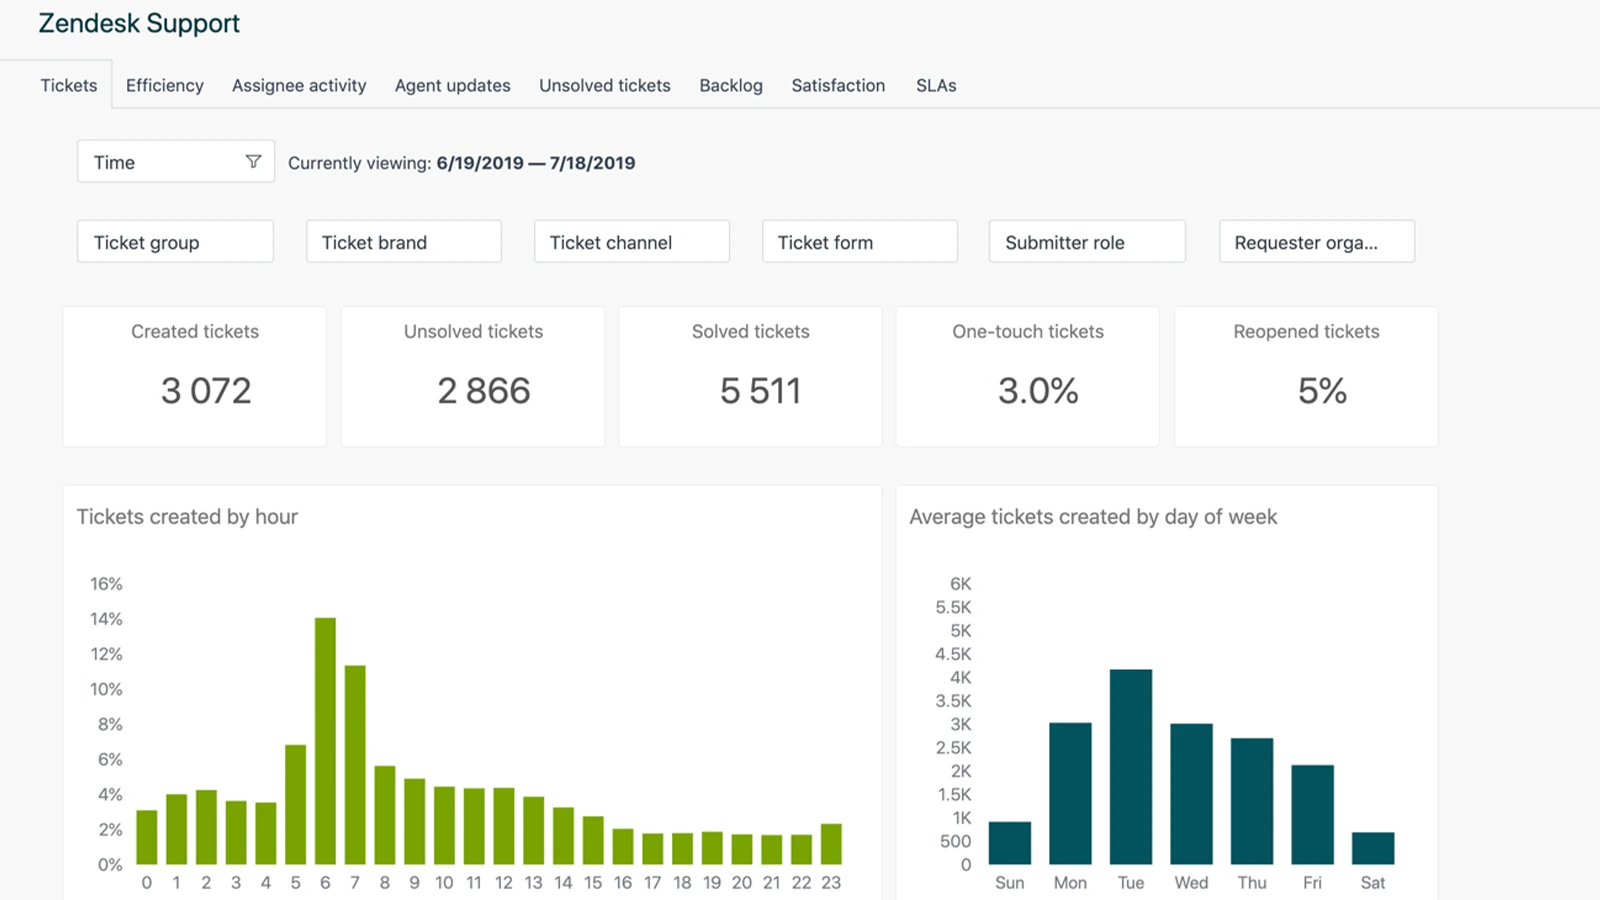Select the hour 5 bar in hourly chart
The image size is (1600, 900).
(295, 804)
